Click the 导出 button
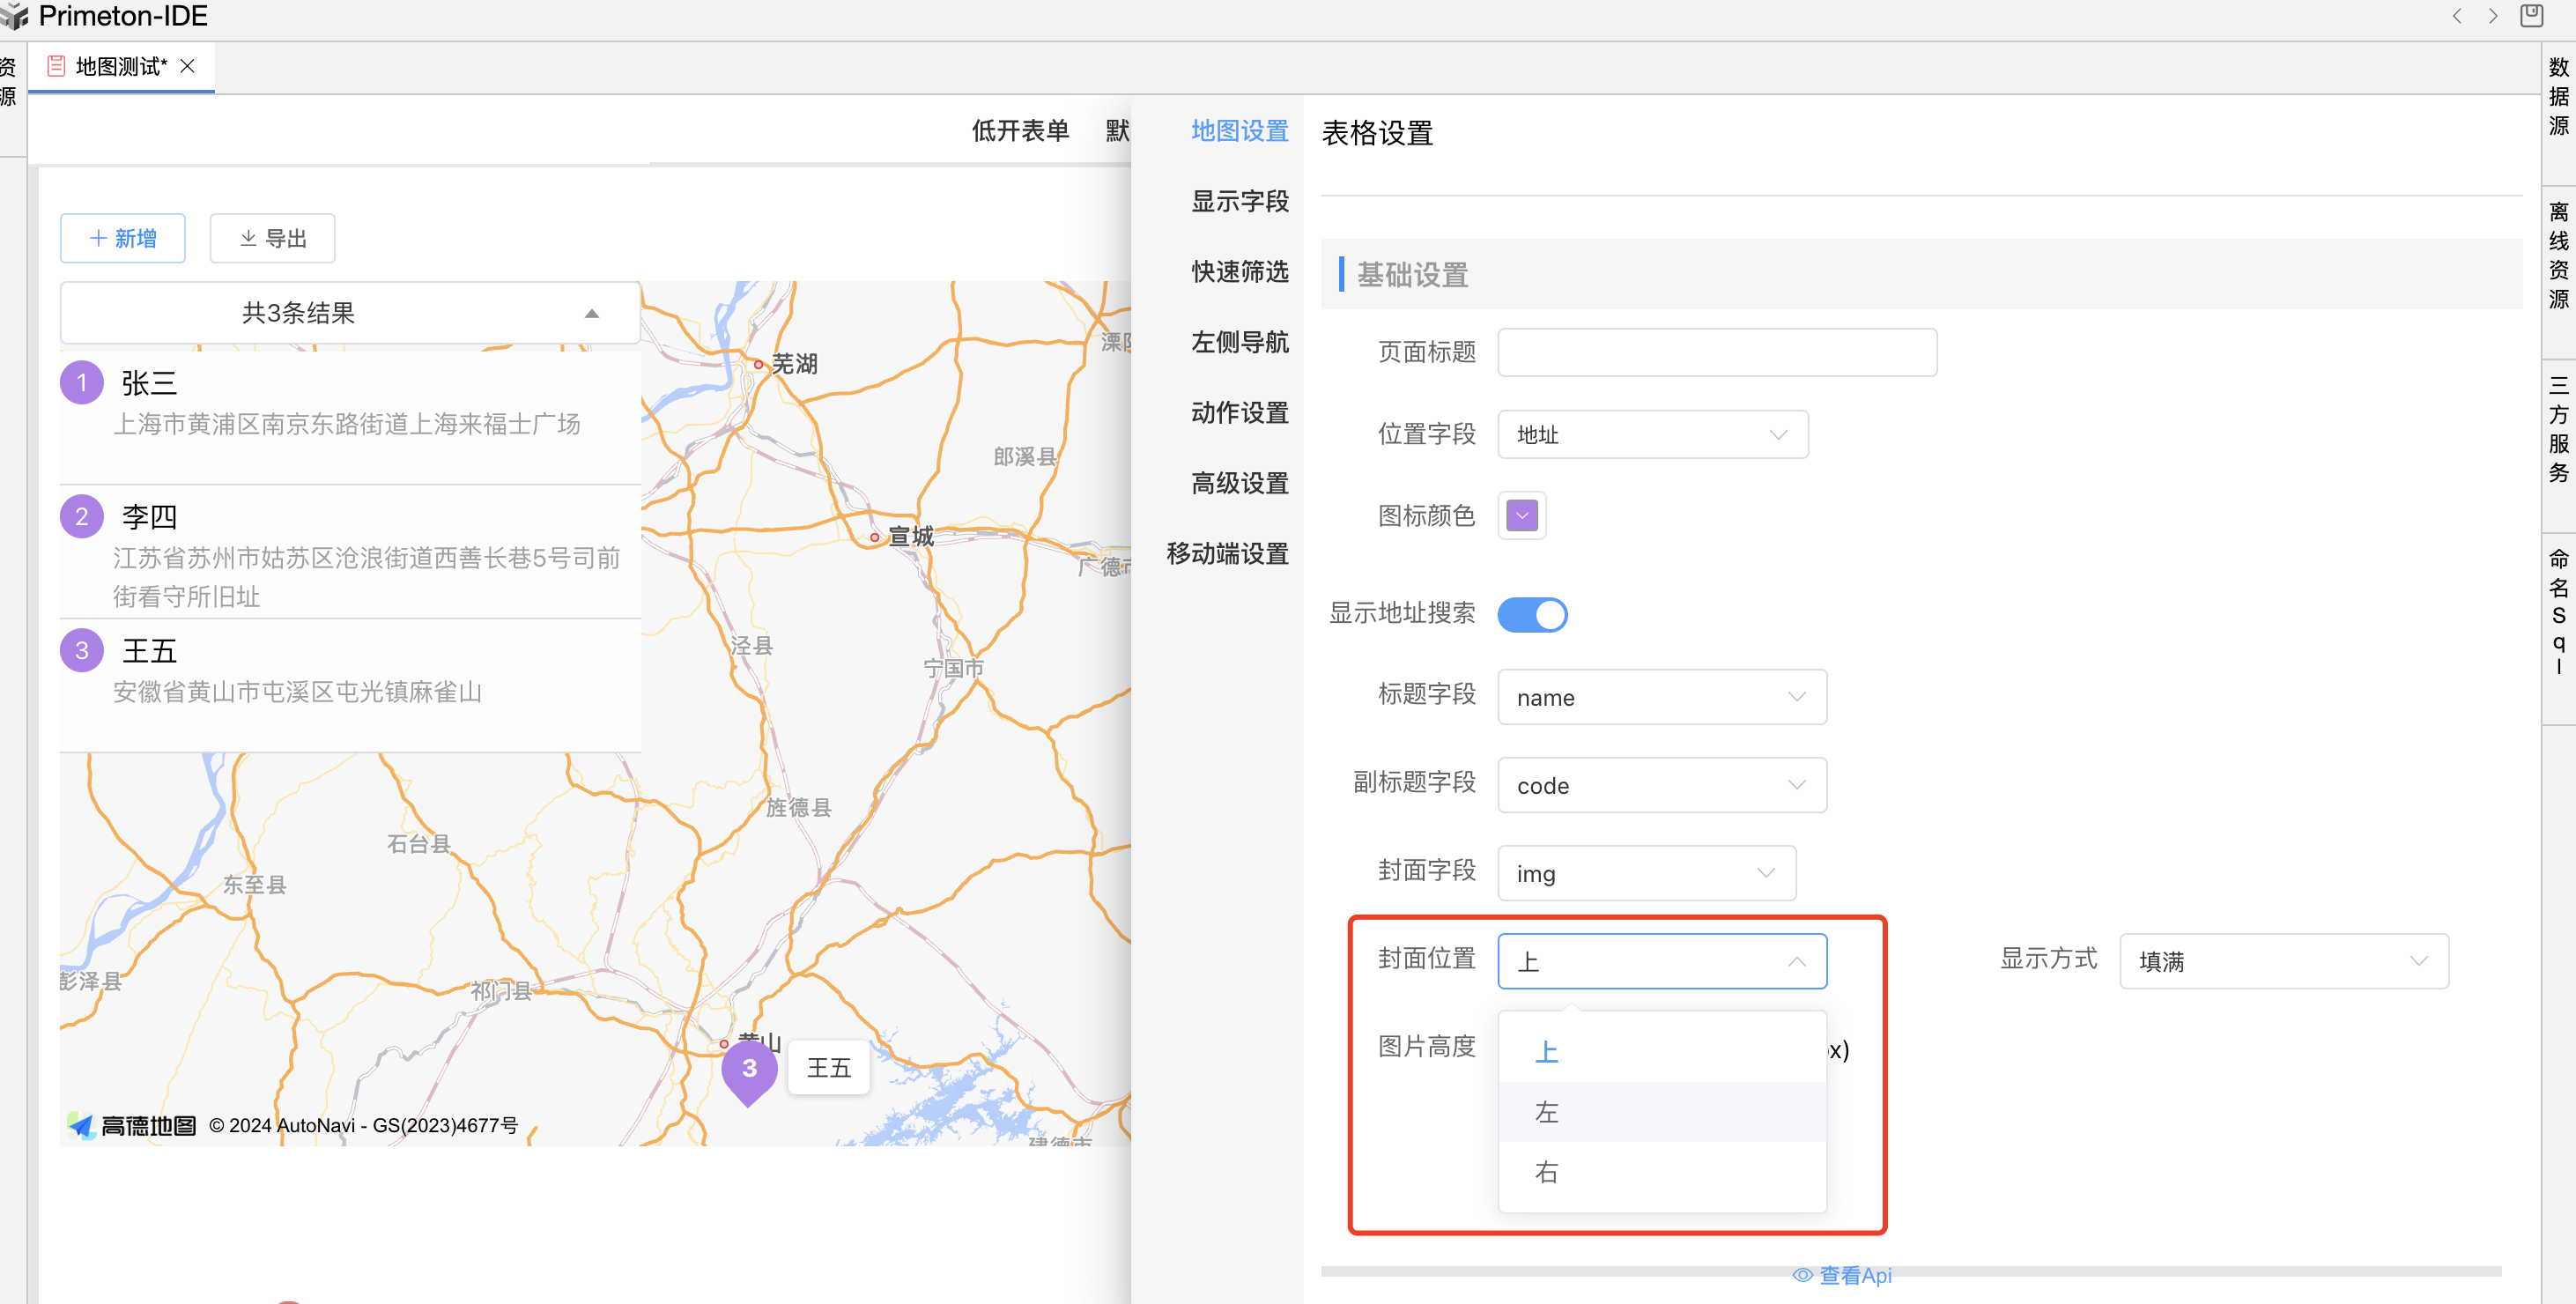The width and height of the screenshot is (2576, 1304). (272, 238)
